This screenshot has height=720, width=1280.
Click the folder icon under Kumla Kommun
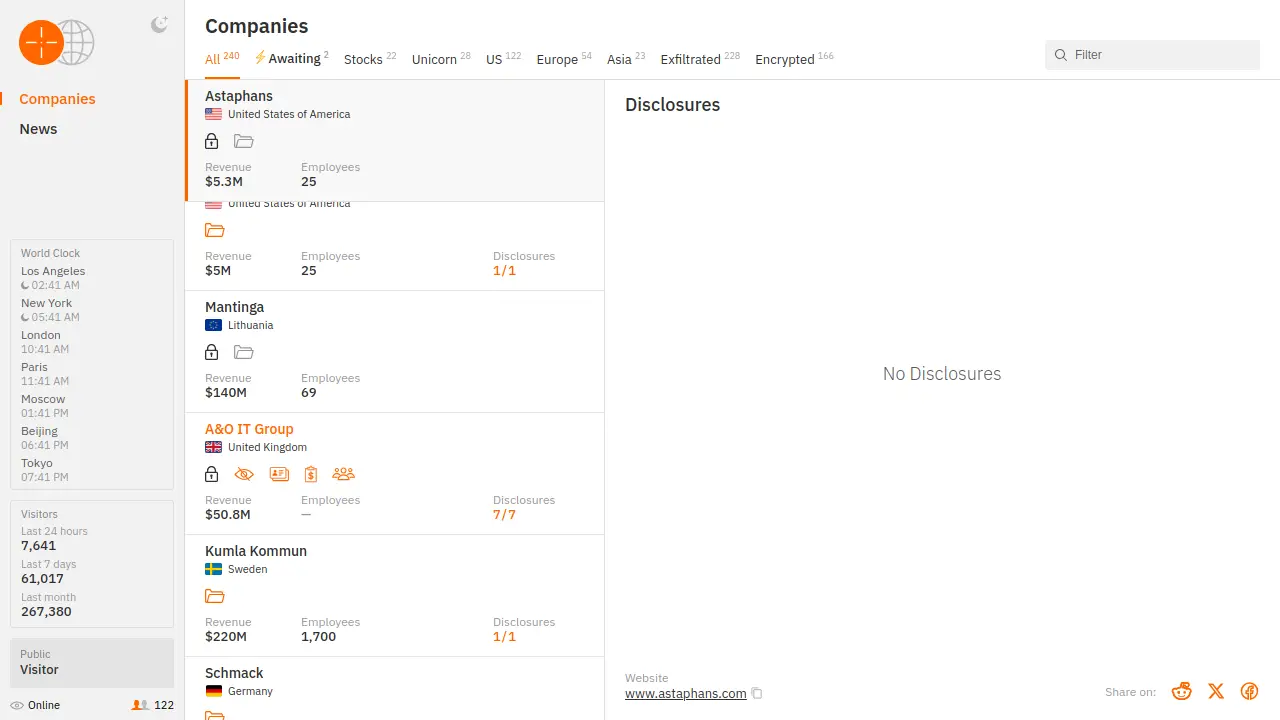(214, 596)
